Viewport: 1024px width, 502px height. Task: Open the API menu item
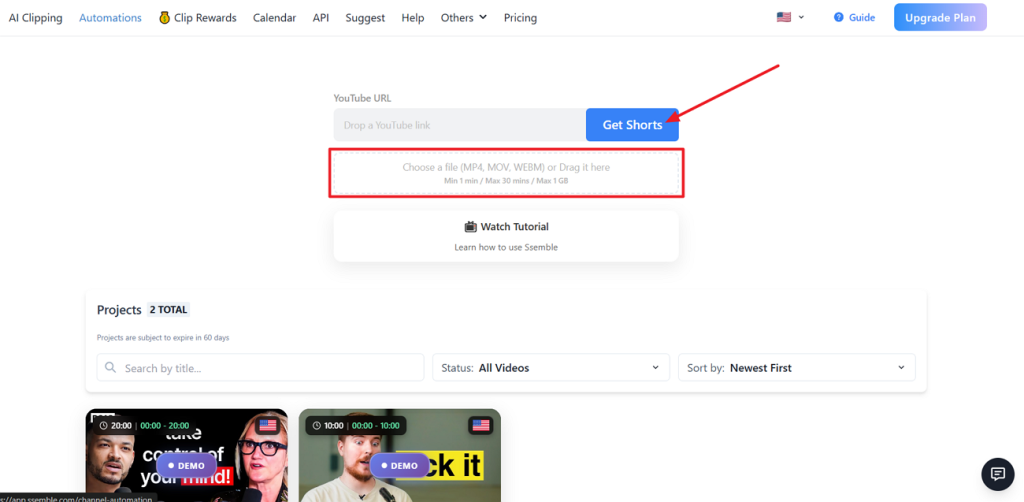[x=321, y=18]
